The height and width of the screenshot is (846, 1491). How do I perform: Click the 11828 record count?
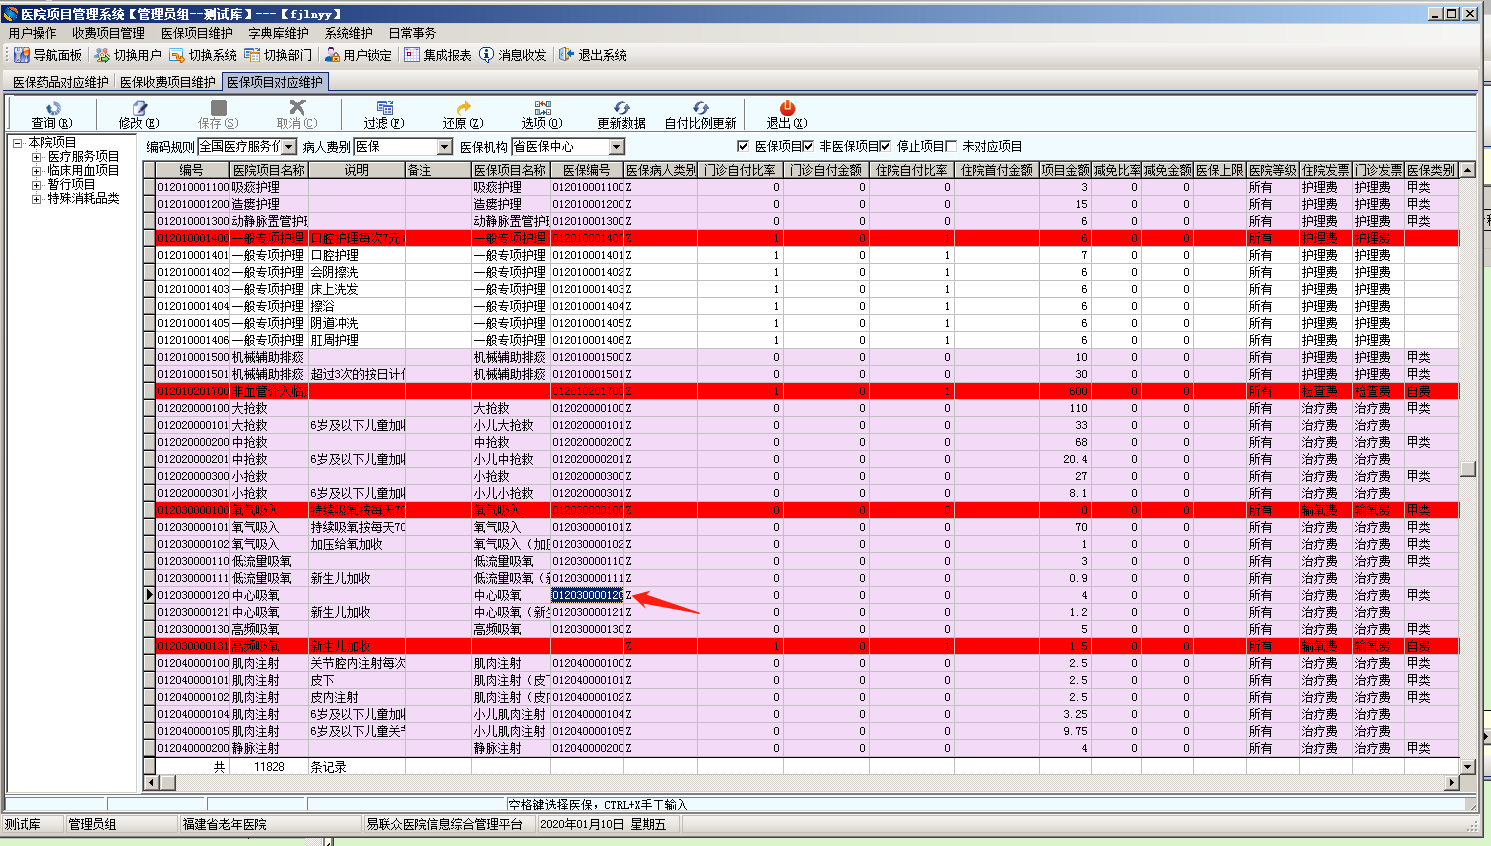pos(269,767)
